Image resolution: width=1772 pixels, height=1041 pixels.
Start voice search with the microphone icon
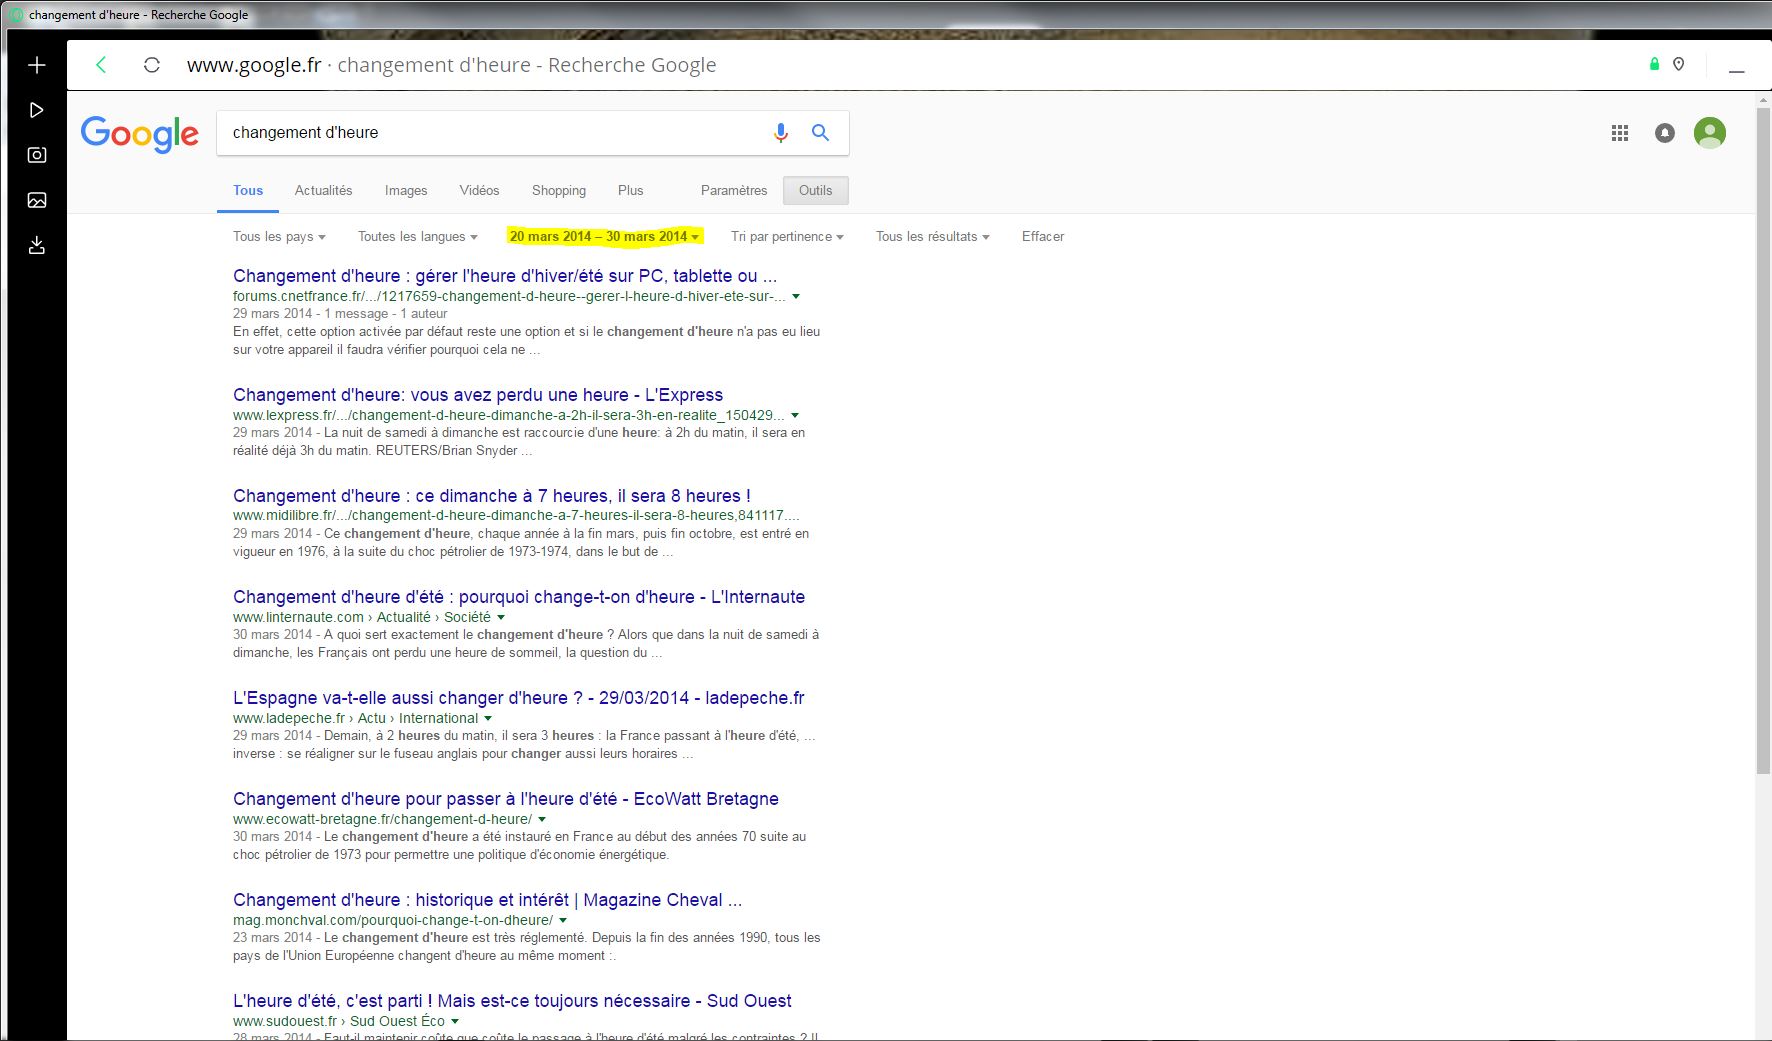click(x=780, y=132)
